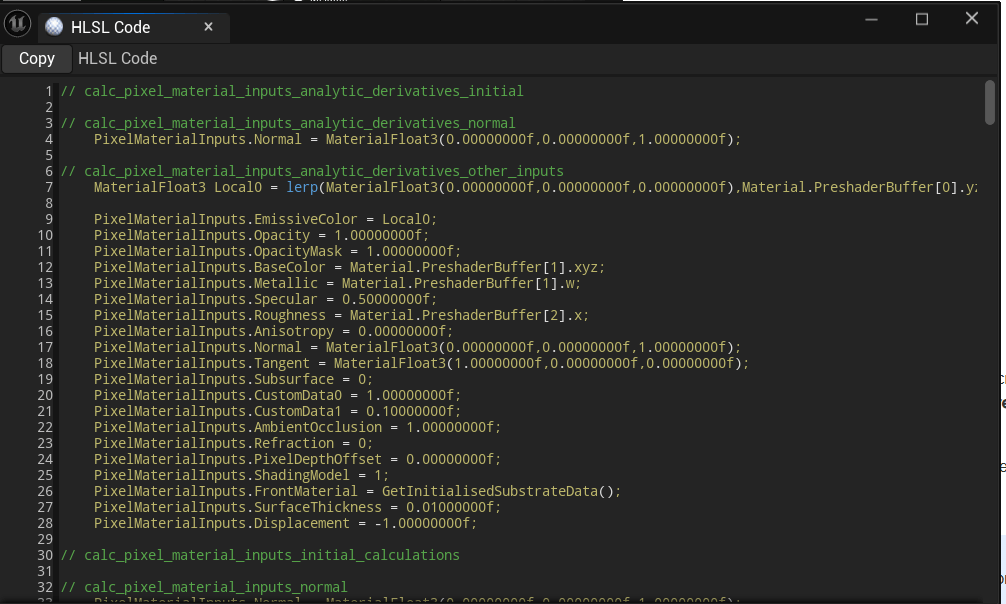Click the calc_pixel_material_inputs_initial_calculations comment
This screenshot has height=604, width=1006.
(x=260, y=555)
